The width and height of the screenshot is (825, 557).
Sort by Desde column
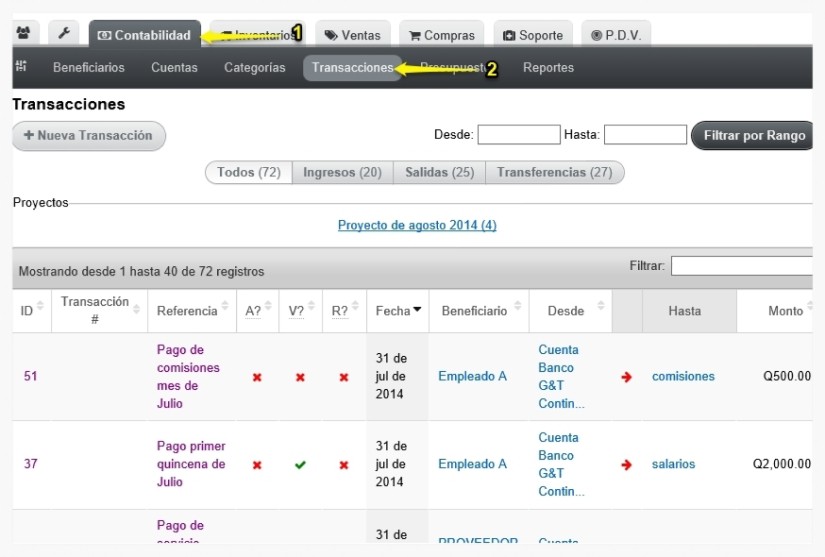(570, 310)
